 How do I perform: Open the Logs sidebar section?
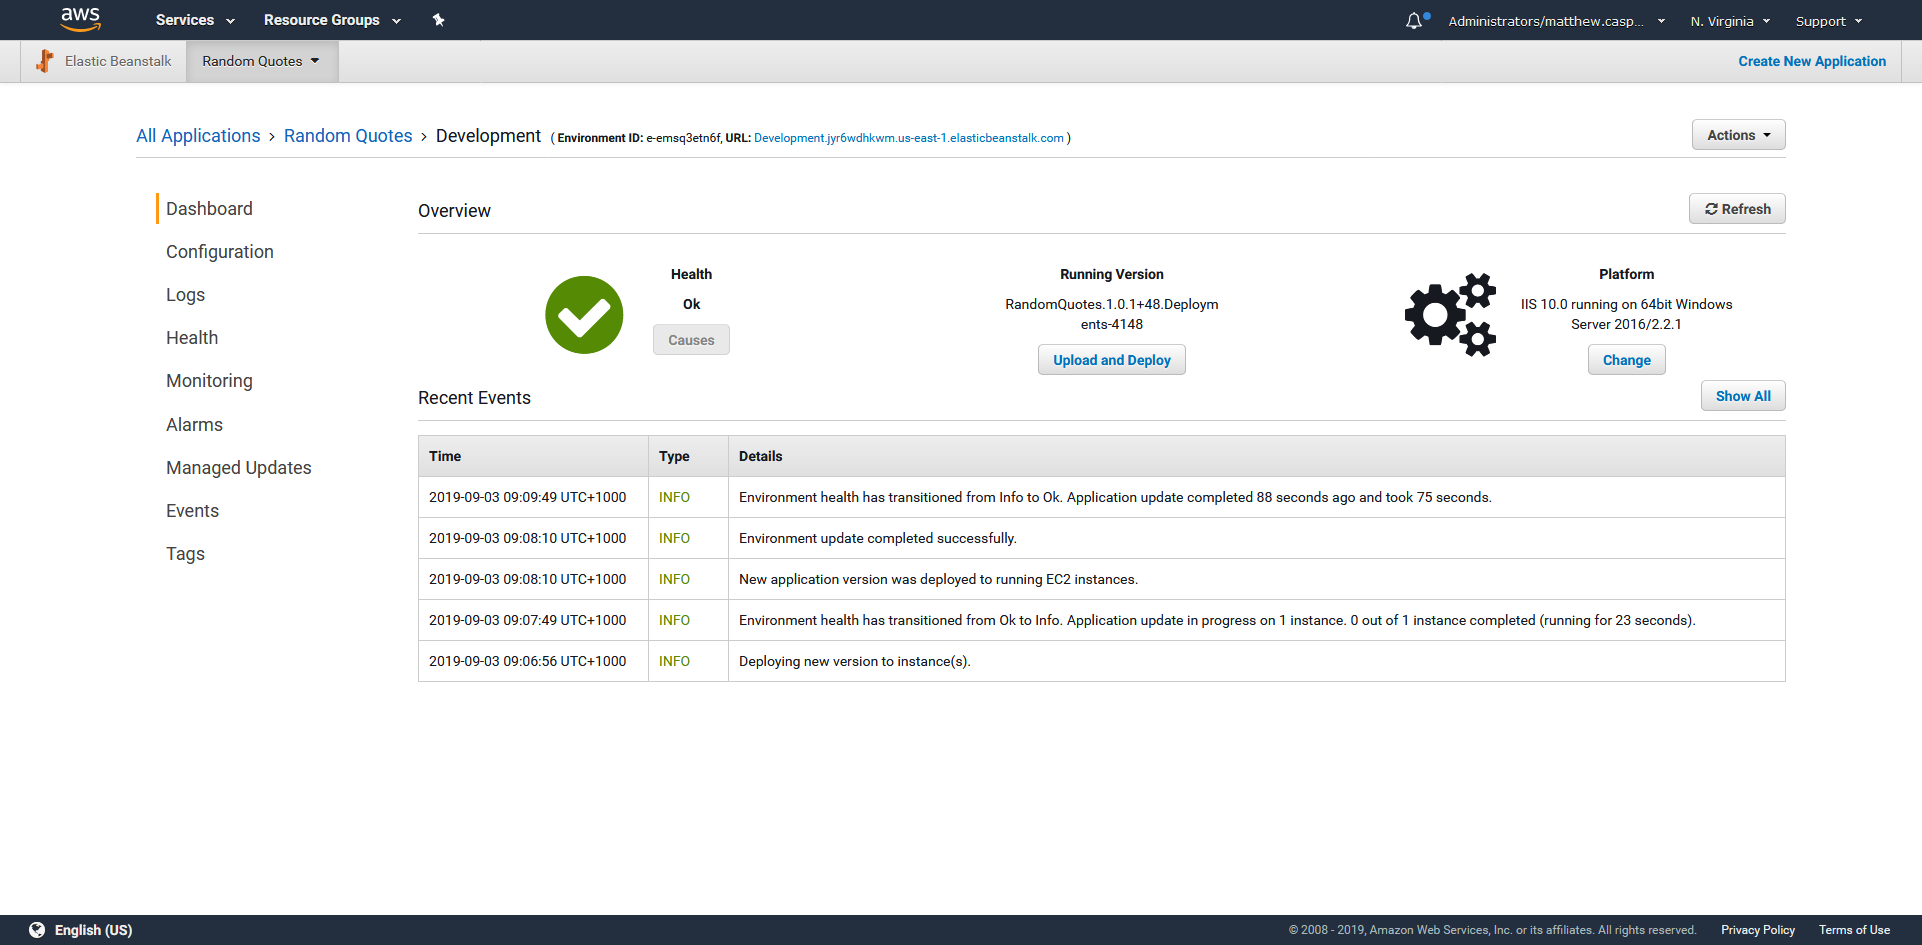coord(185,295)
